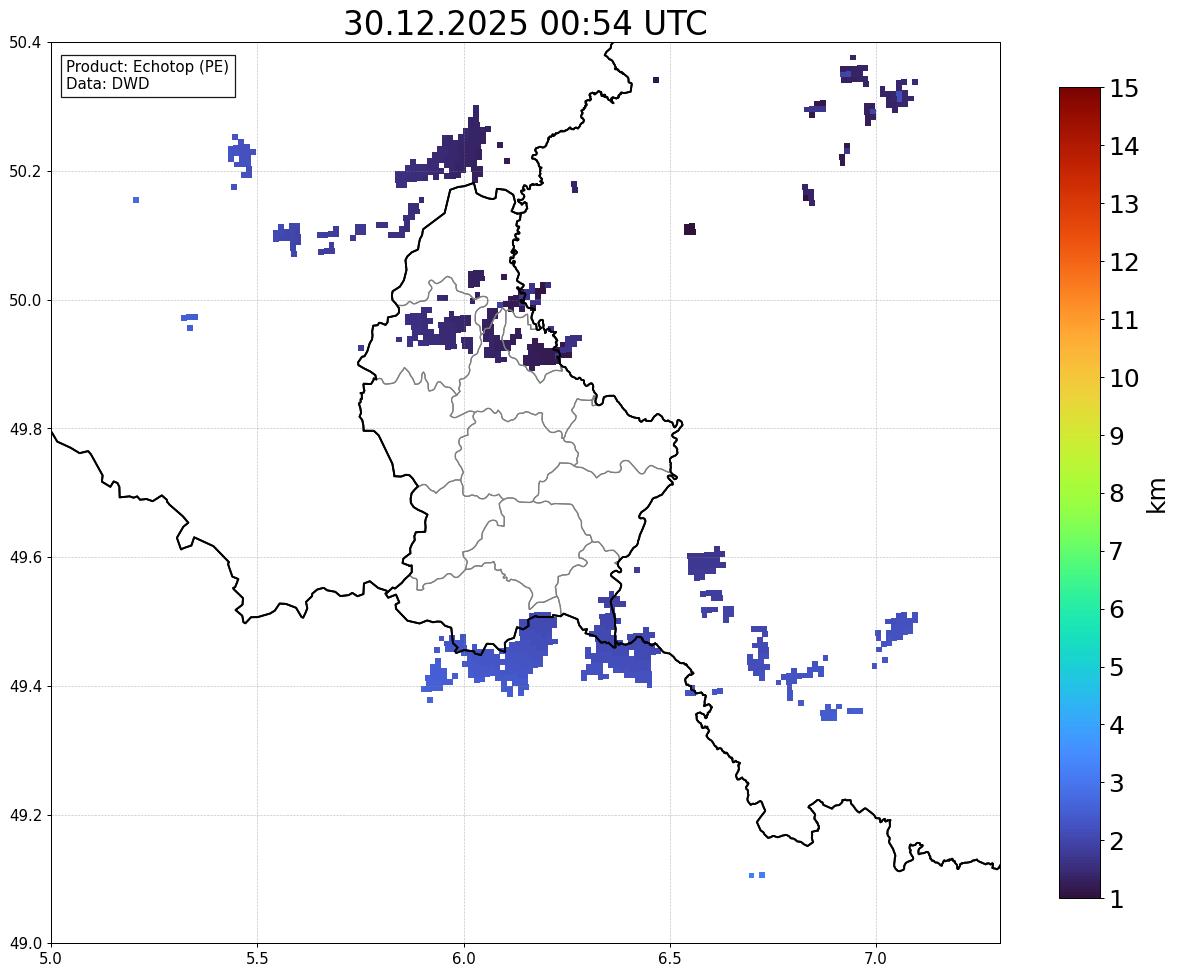Viewport: 1178px width, 976px height.
Task: Click the colorbar unit label 'km'
Action: [1157, 495]
